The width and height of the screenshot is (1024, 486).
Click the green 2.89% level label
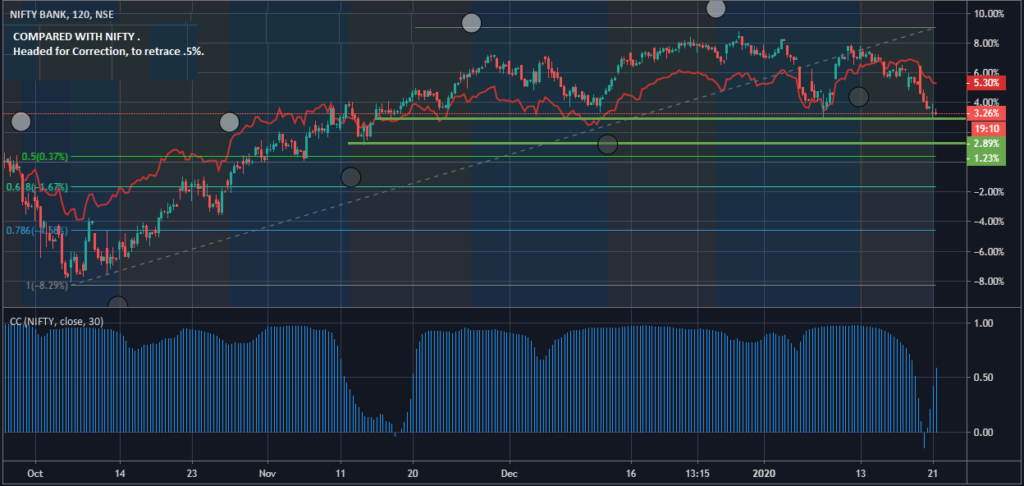click(986, 143)
